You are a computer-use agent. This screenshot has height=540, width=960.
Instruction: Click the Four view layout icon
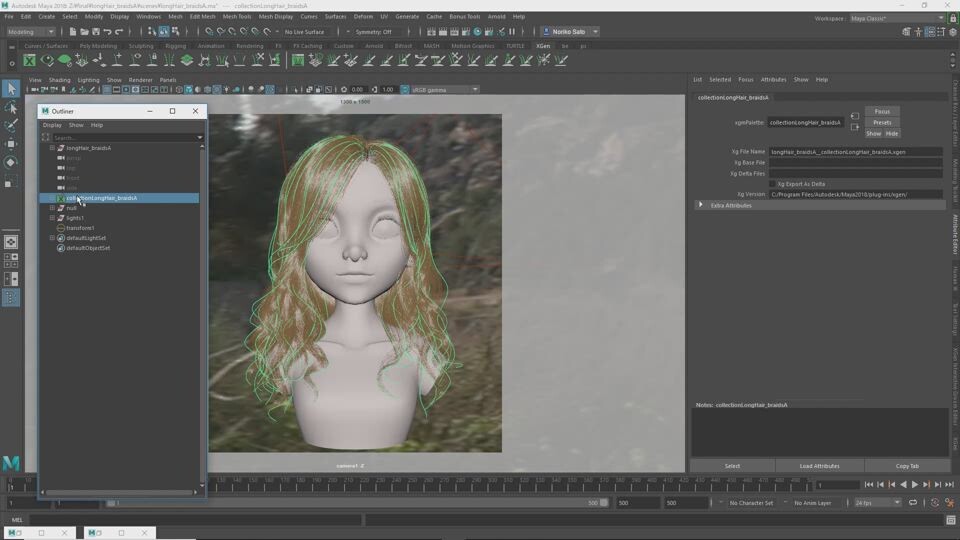11,261
